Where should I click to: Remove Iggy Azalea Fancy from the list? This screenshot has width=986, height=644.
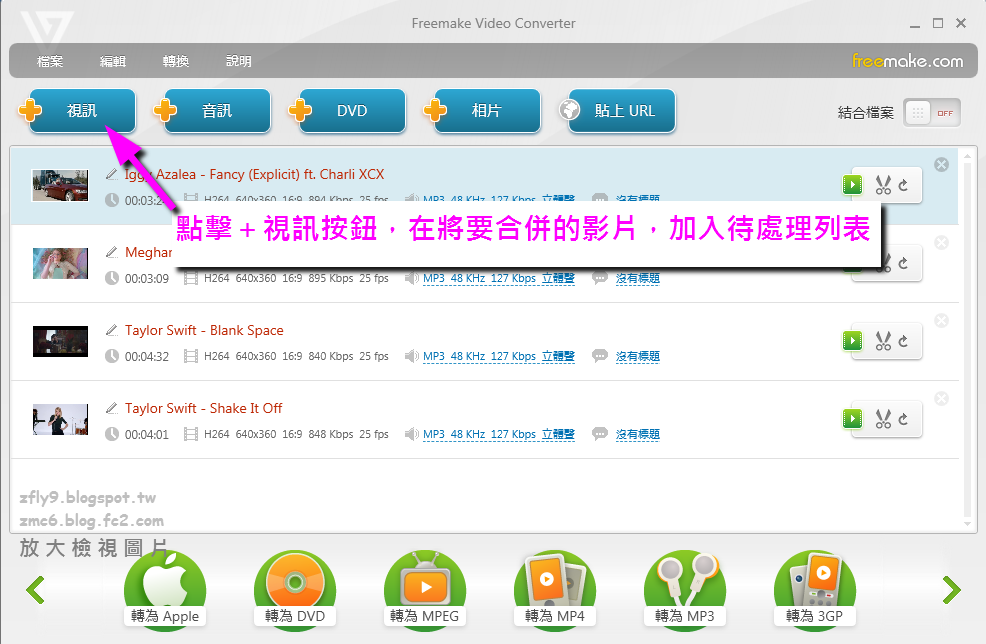coord(941,165)
